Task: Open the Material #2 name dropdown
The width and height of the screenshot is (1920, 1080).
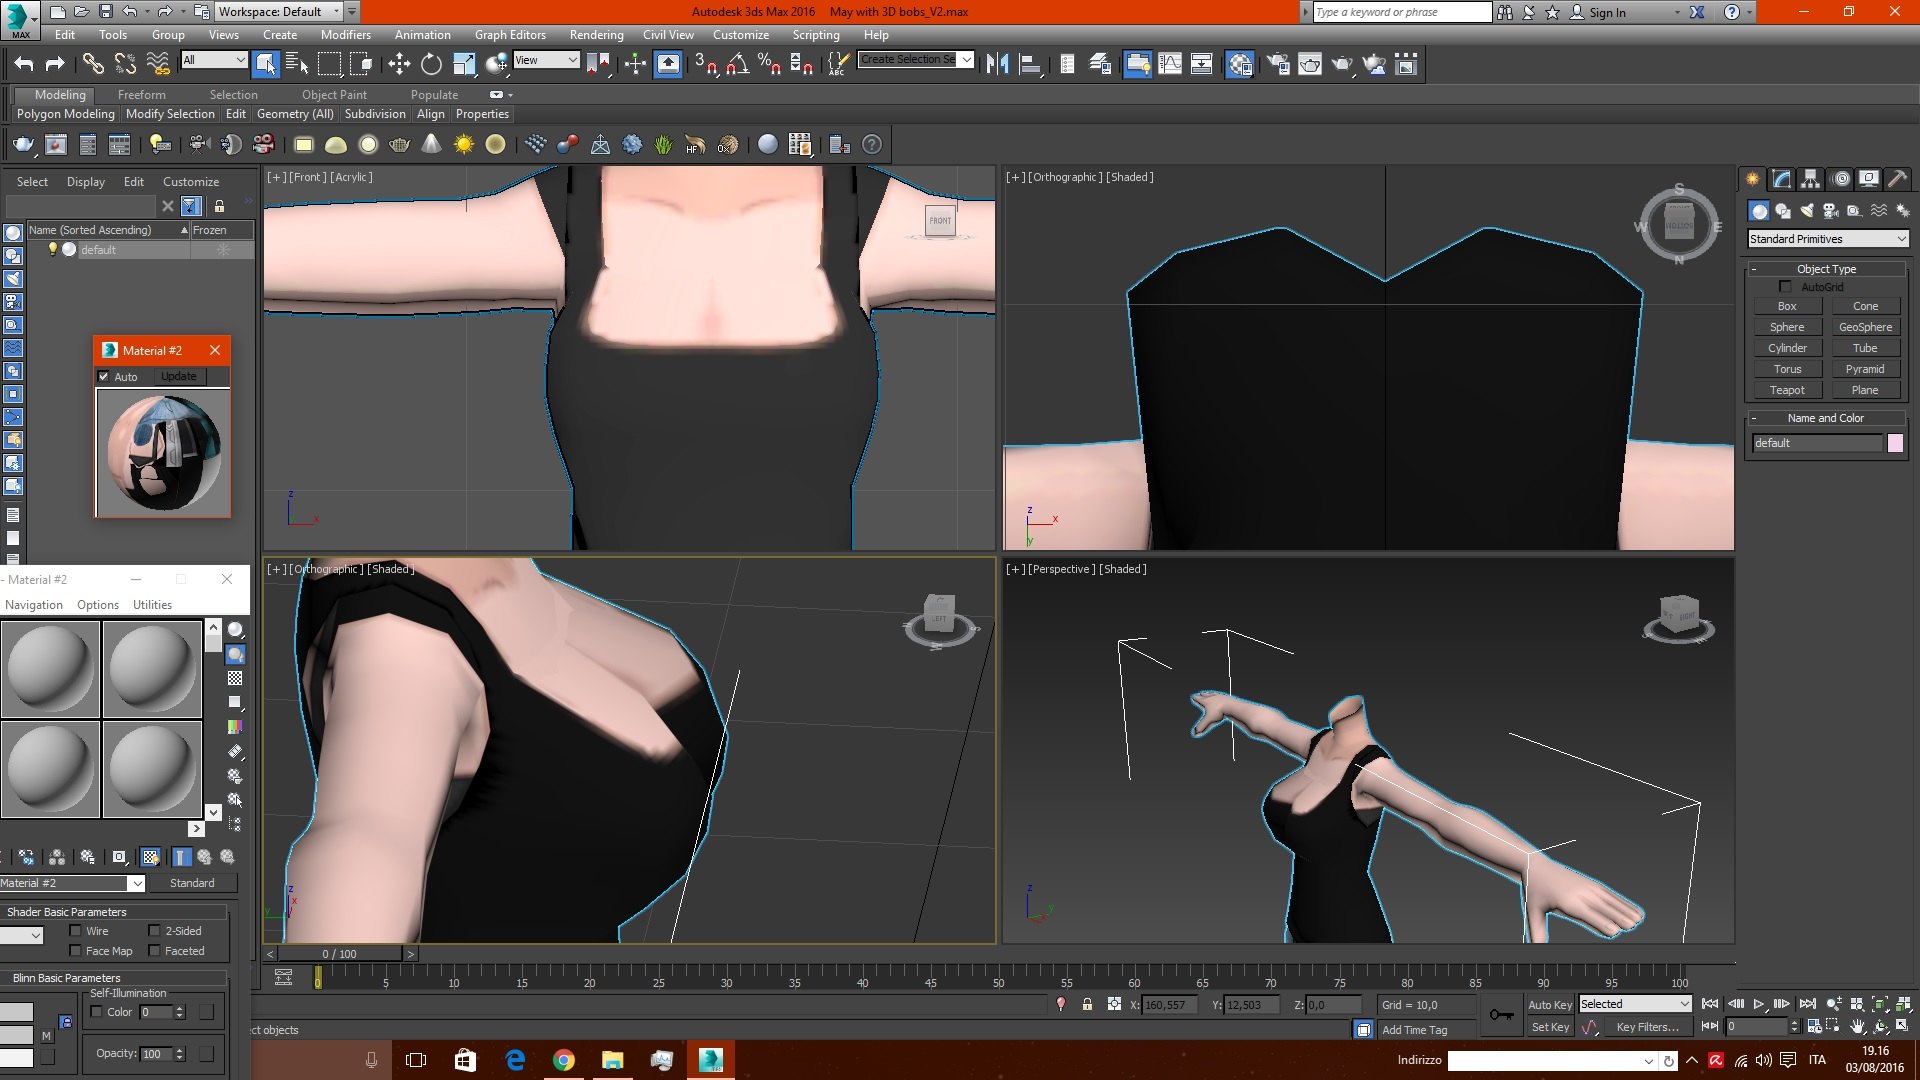Action: (72, 883)
